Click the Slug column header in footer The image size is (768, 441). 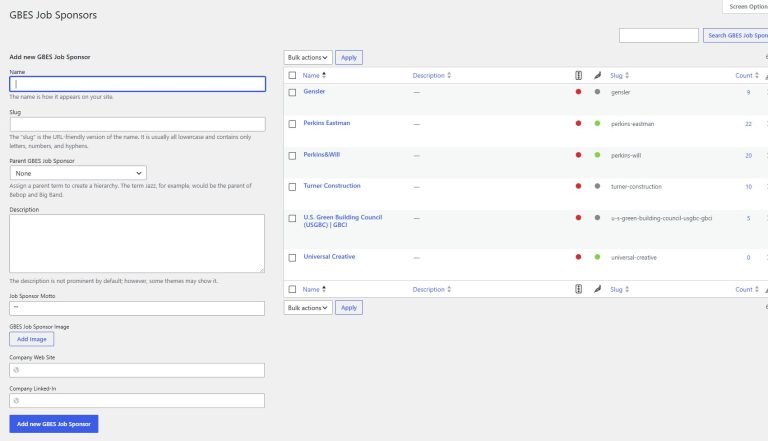point(616,289)
